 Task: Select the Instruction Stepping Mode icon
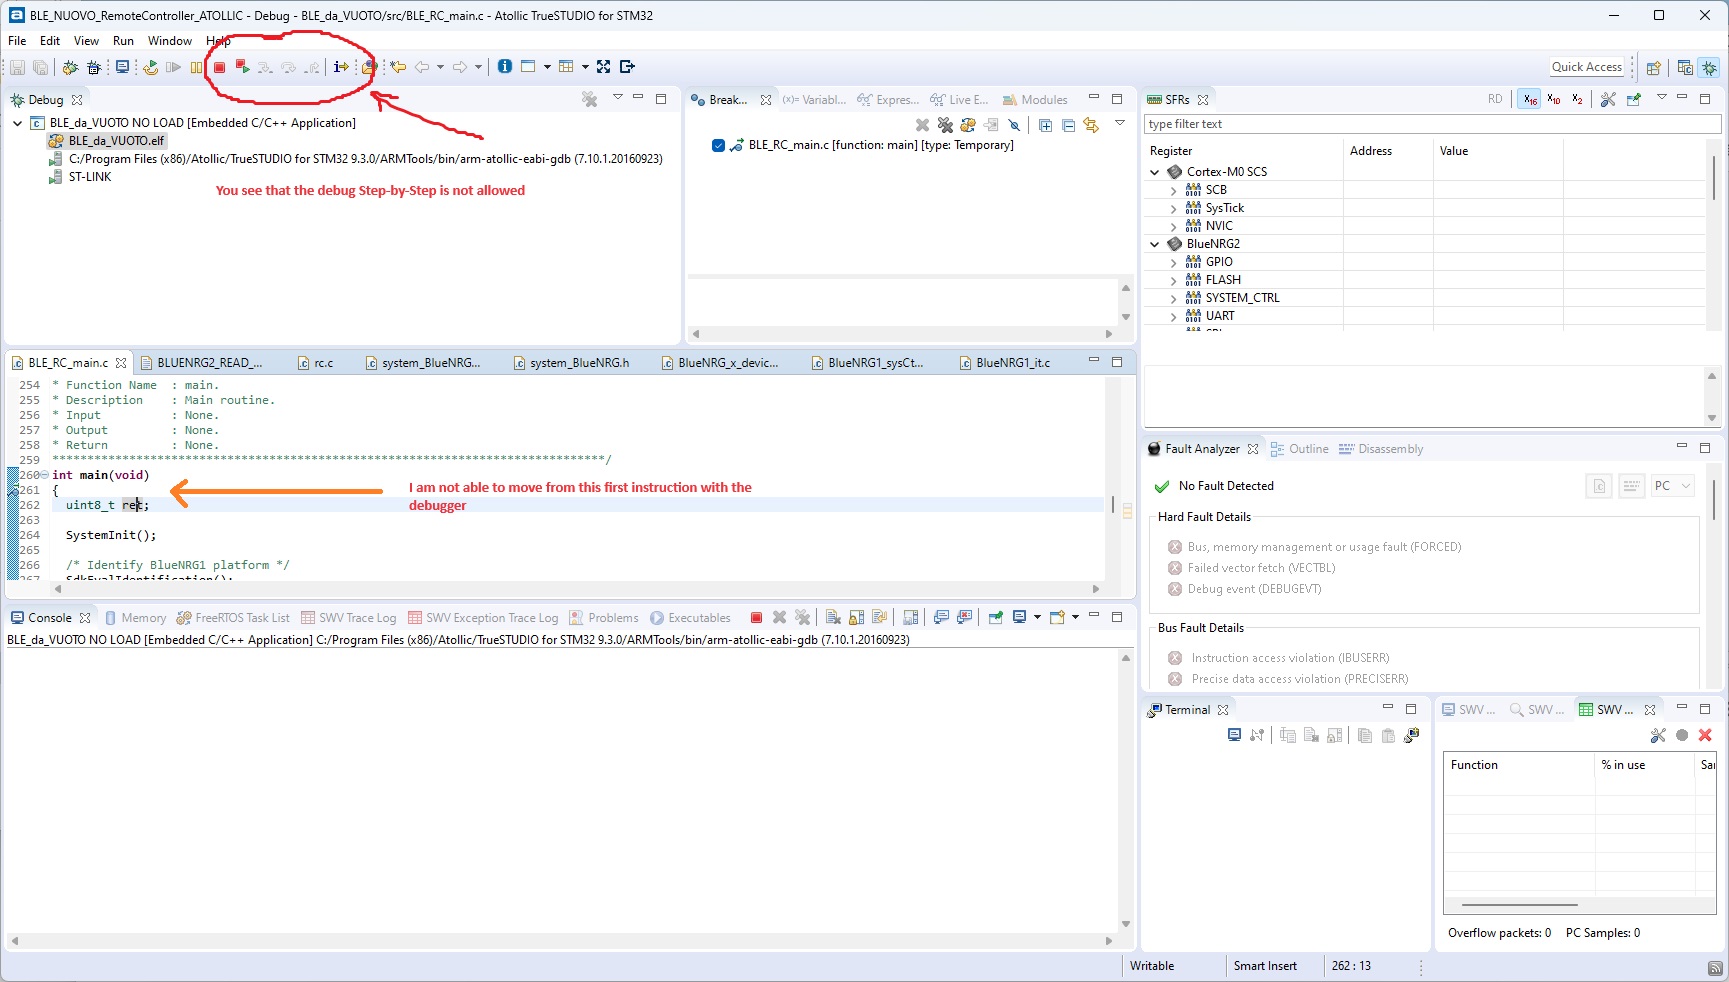coord(341,66)
